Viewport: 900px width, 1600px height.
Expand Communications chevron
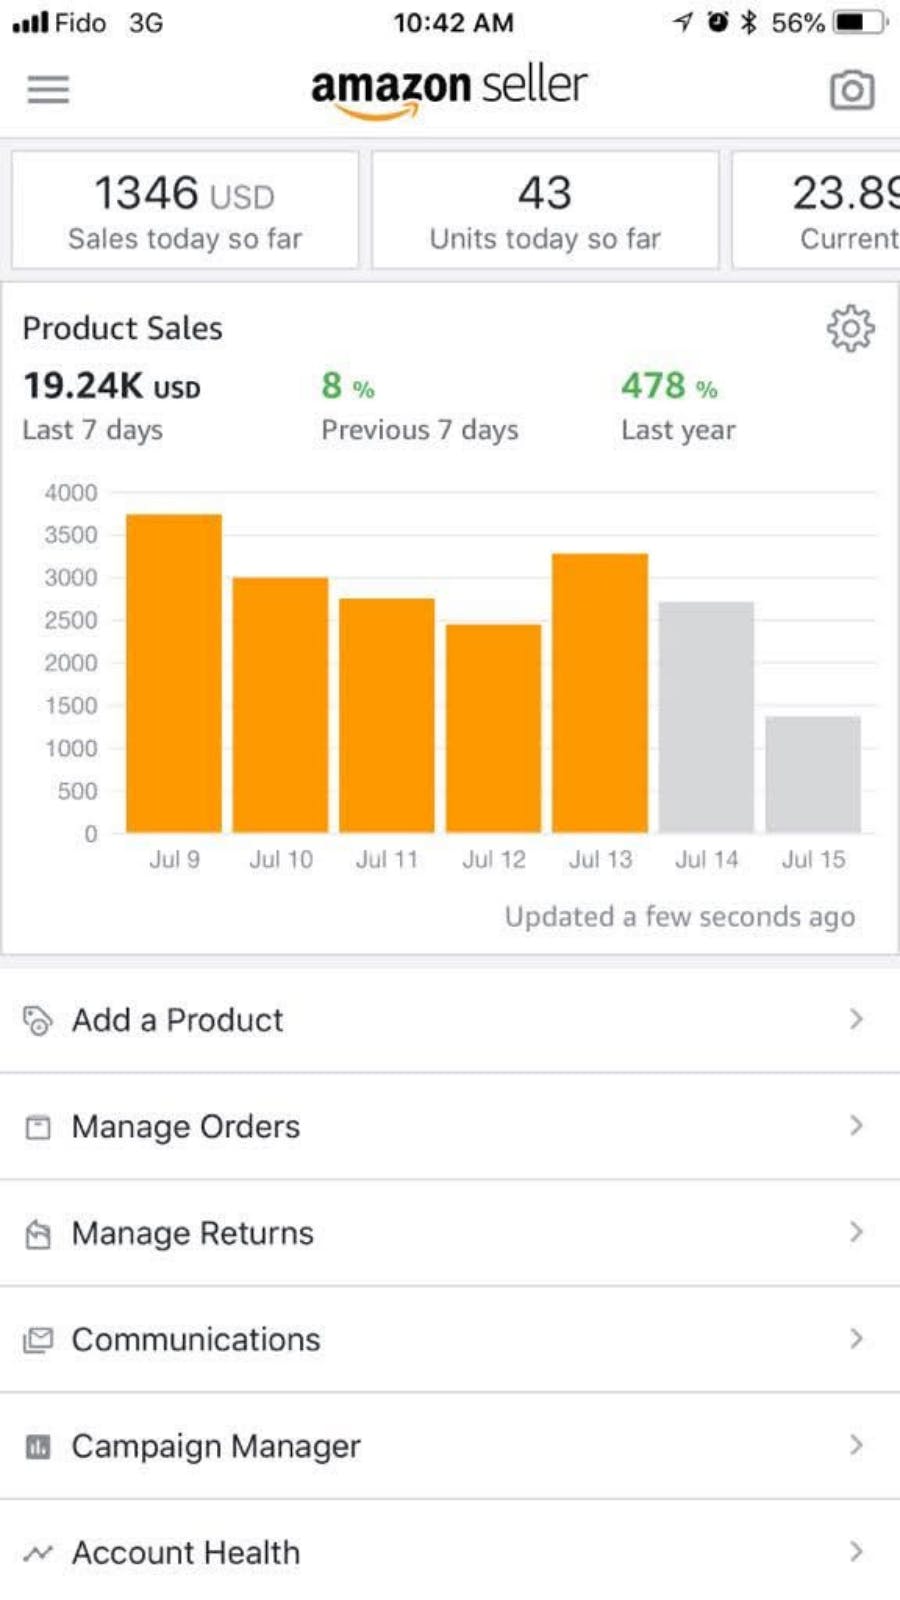[x=856, y=1339]
